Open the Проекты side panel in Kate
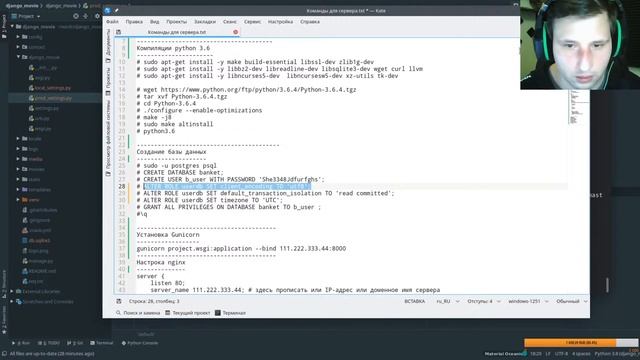The width and height of the screenshot is (640, 360). (x=108, y=82)
